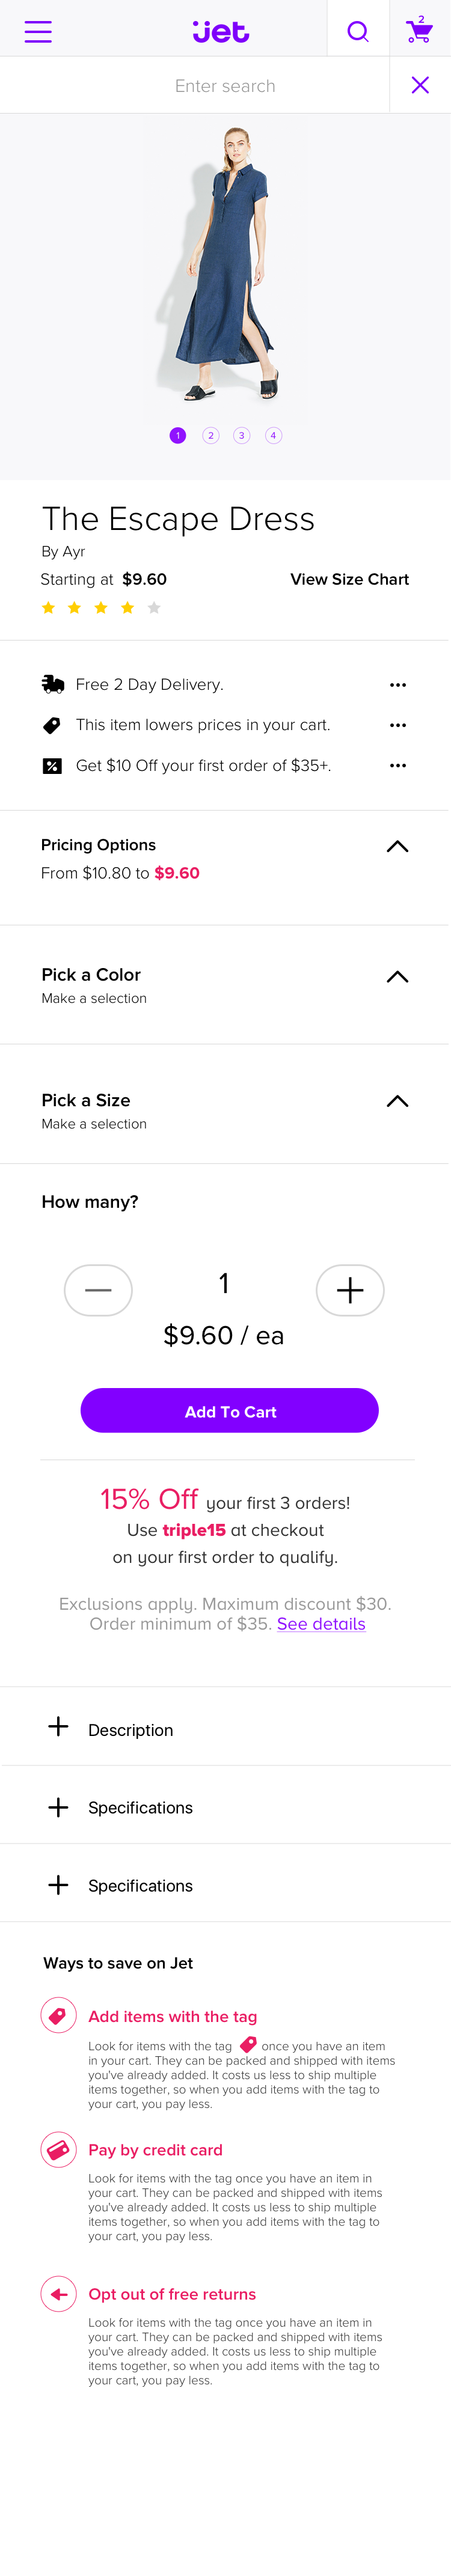Open more info for lowers prices item
The image size is (451, 2576).
pyautogui.click(x=398, y=725)
